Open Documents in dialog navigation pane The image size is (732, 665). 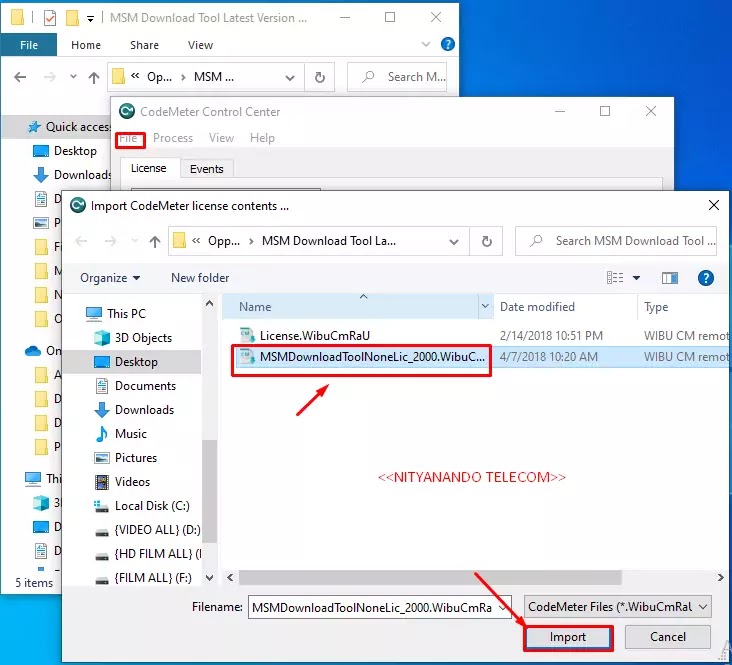145,386
